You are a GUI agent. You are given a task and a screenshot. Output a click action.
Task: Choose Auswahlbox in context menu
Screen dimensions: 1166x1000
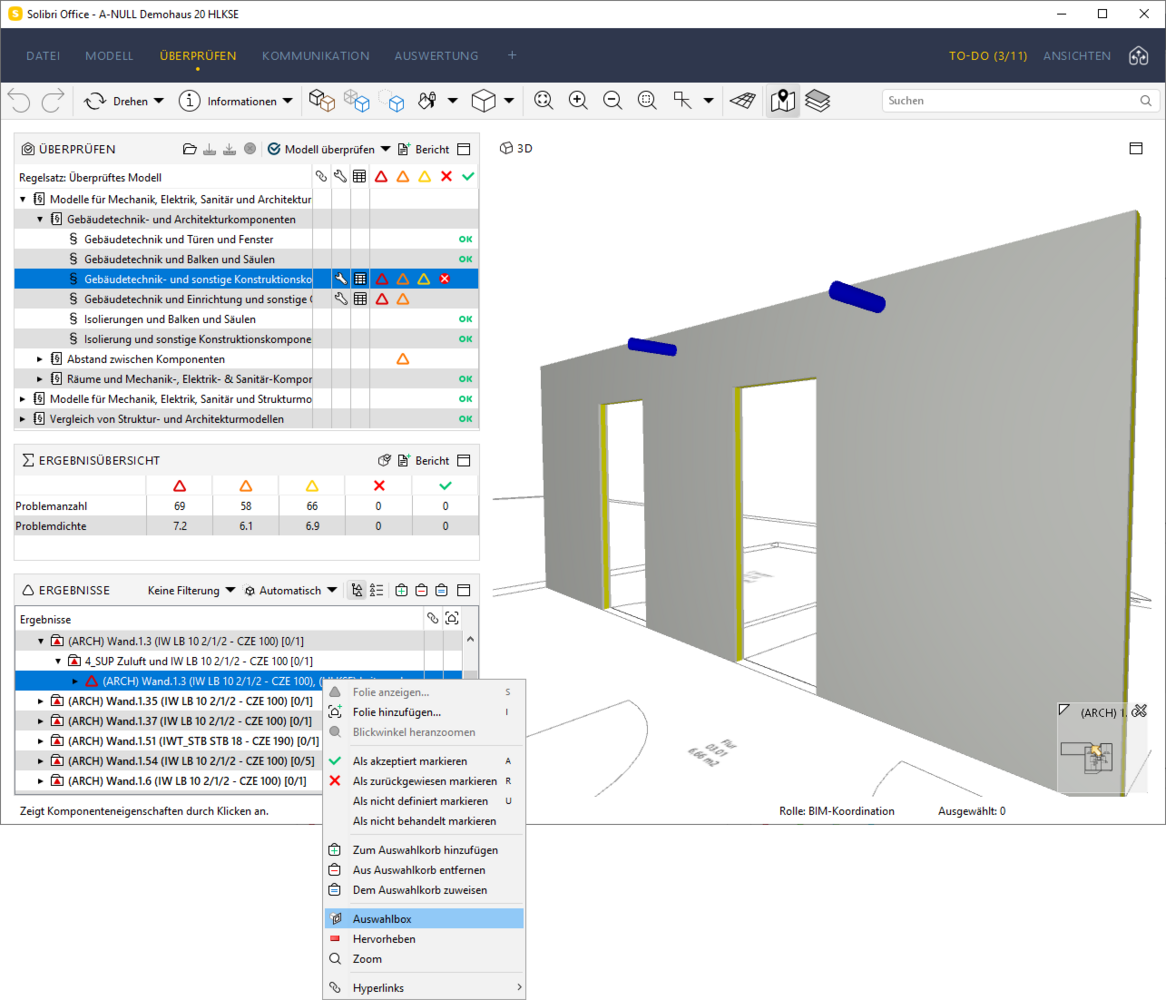coord(424,919)
